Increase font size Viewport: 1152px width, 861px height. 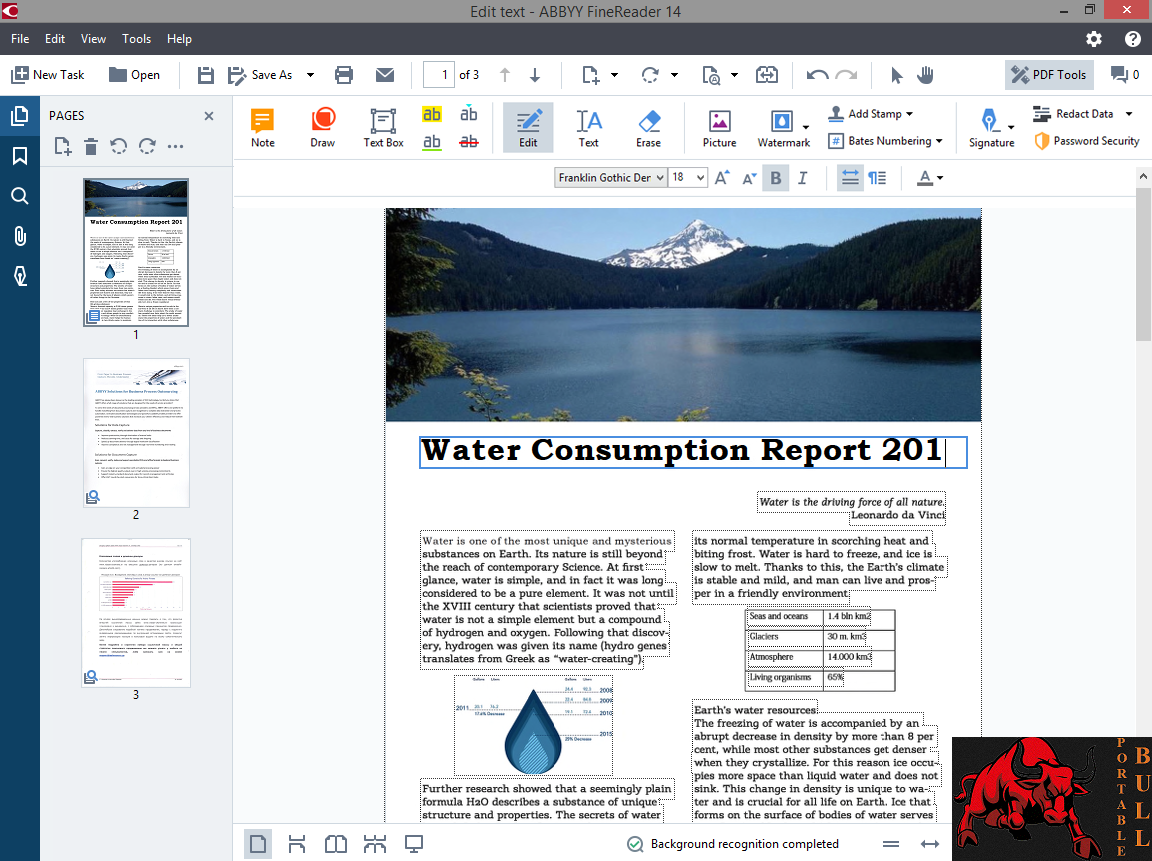(x=721, y=178)
